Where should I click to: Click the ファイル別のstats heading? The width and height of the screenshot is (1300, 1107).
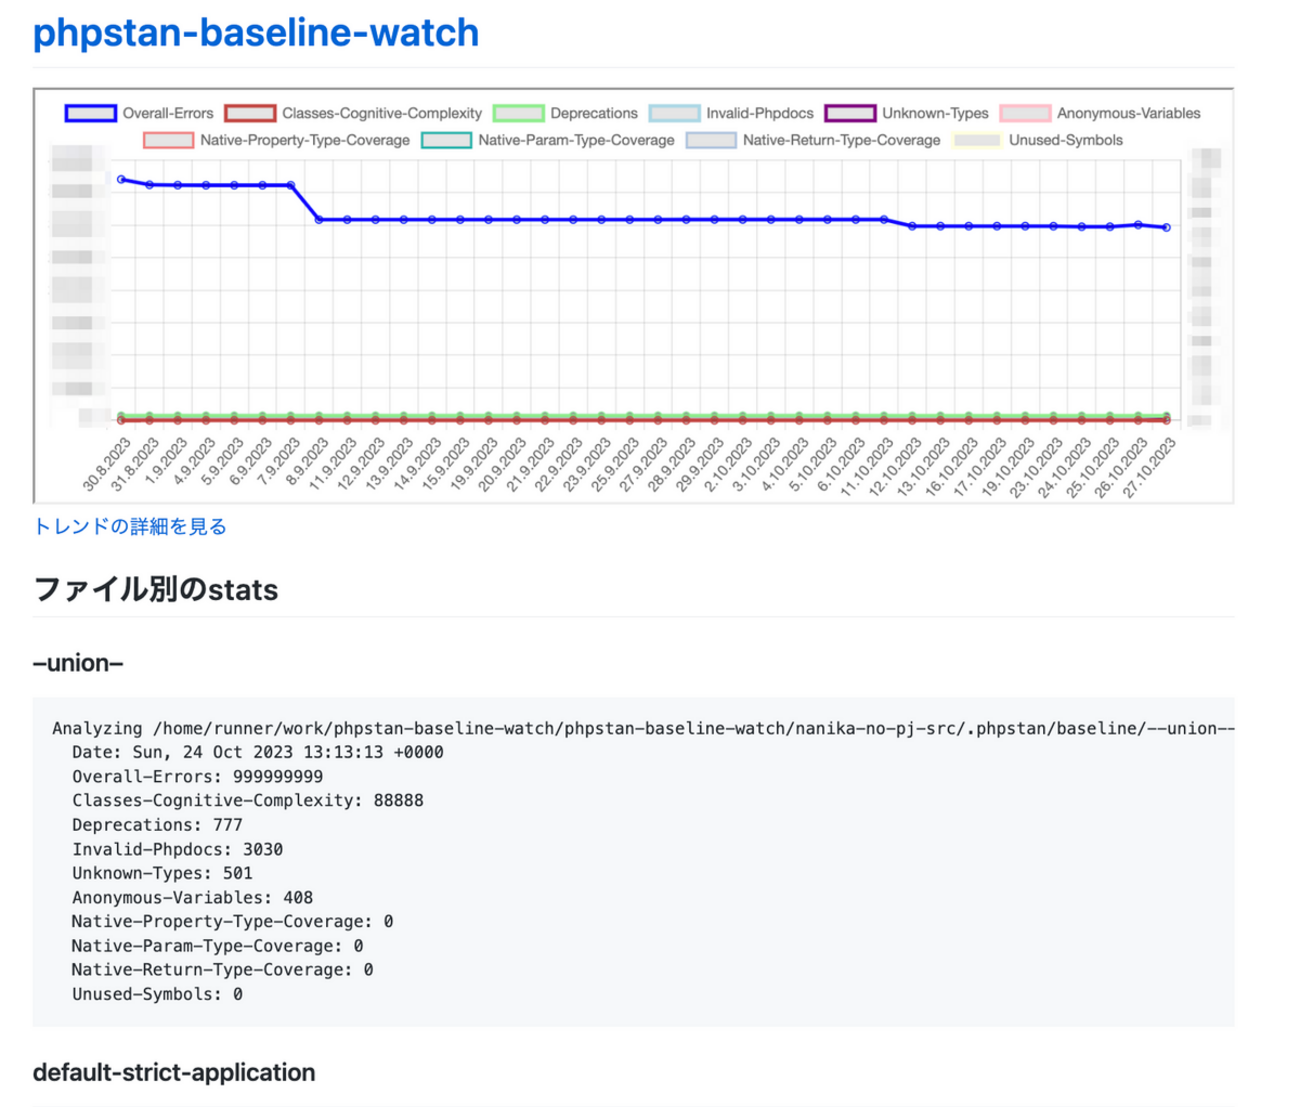pos(156,590)
